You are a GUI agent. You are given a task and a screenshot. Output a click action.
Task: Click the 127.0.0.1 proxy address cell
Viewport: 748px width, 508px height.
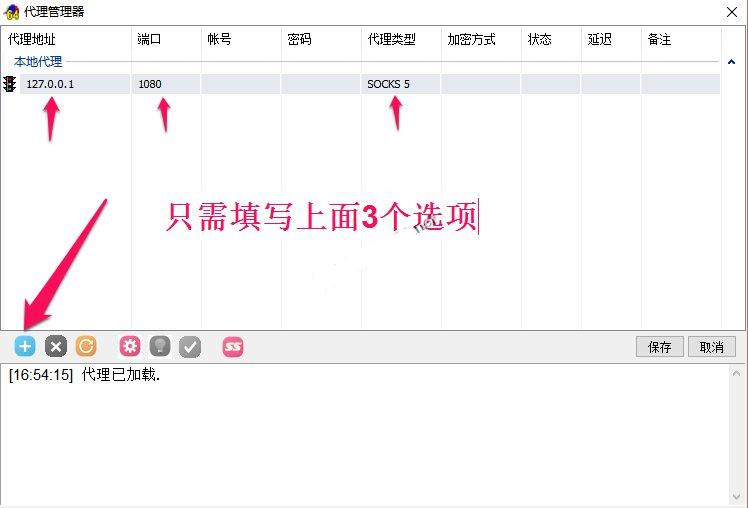point(50,84)
